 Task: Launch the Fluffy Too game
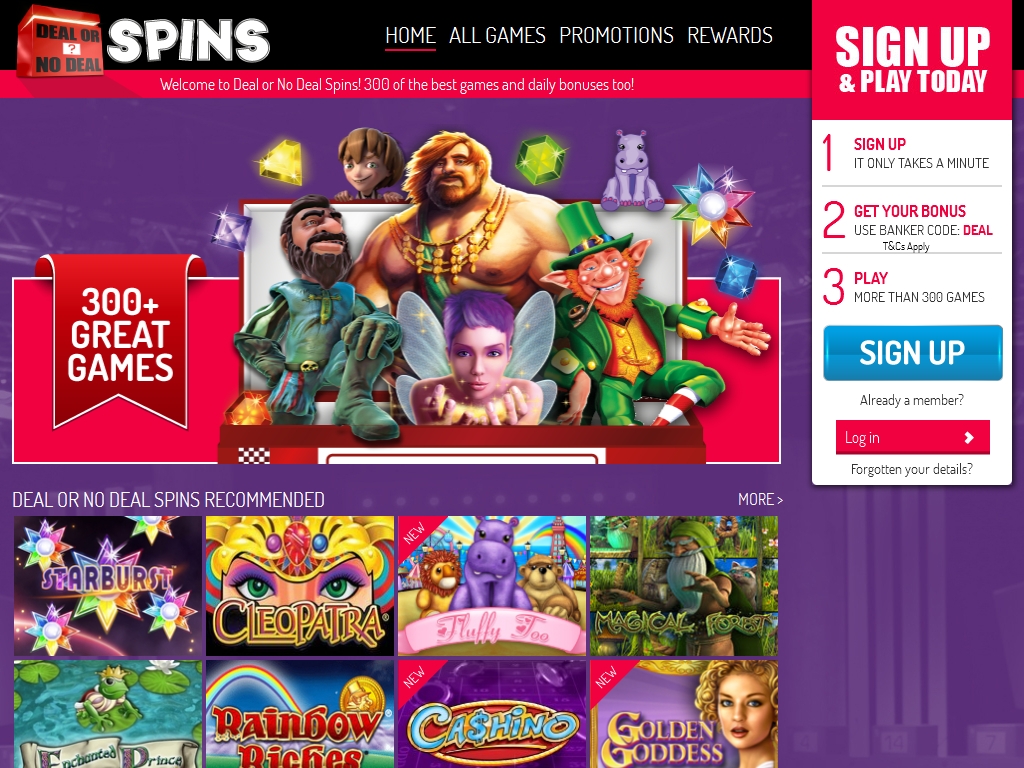coord(492,586)
